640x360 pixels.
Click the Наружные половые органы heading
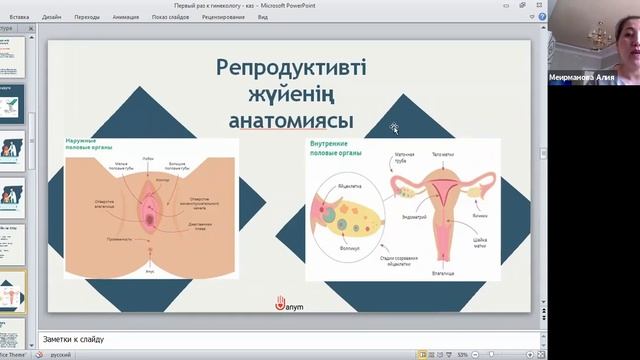89,144
